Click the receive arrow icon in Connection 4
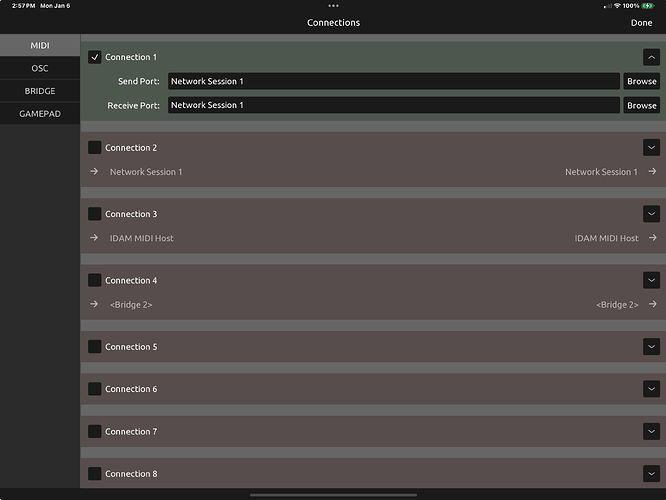The height and width of the screenshot is (500, 666). [651, 305]
